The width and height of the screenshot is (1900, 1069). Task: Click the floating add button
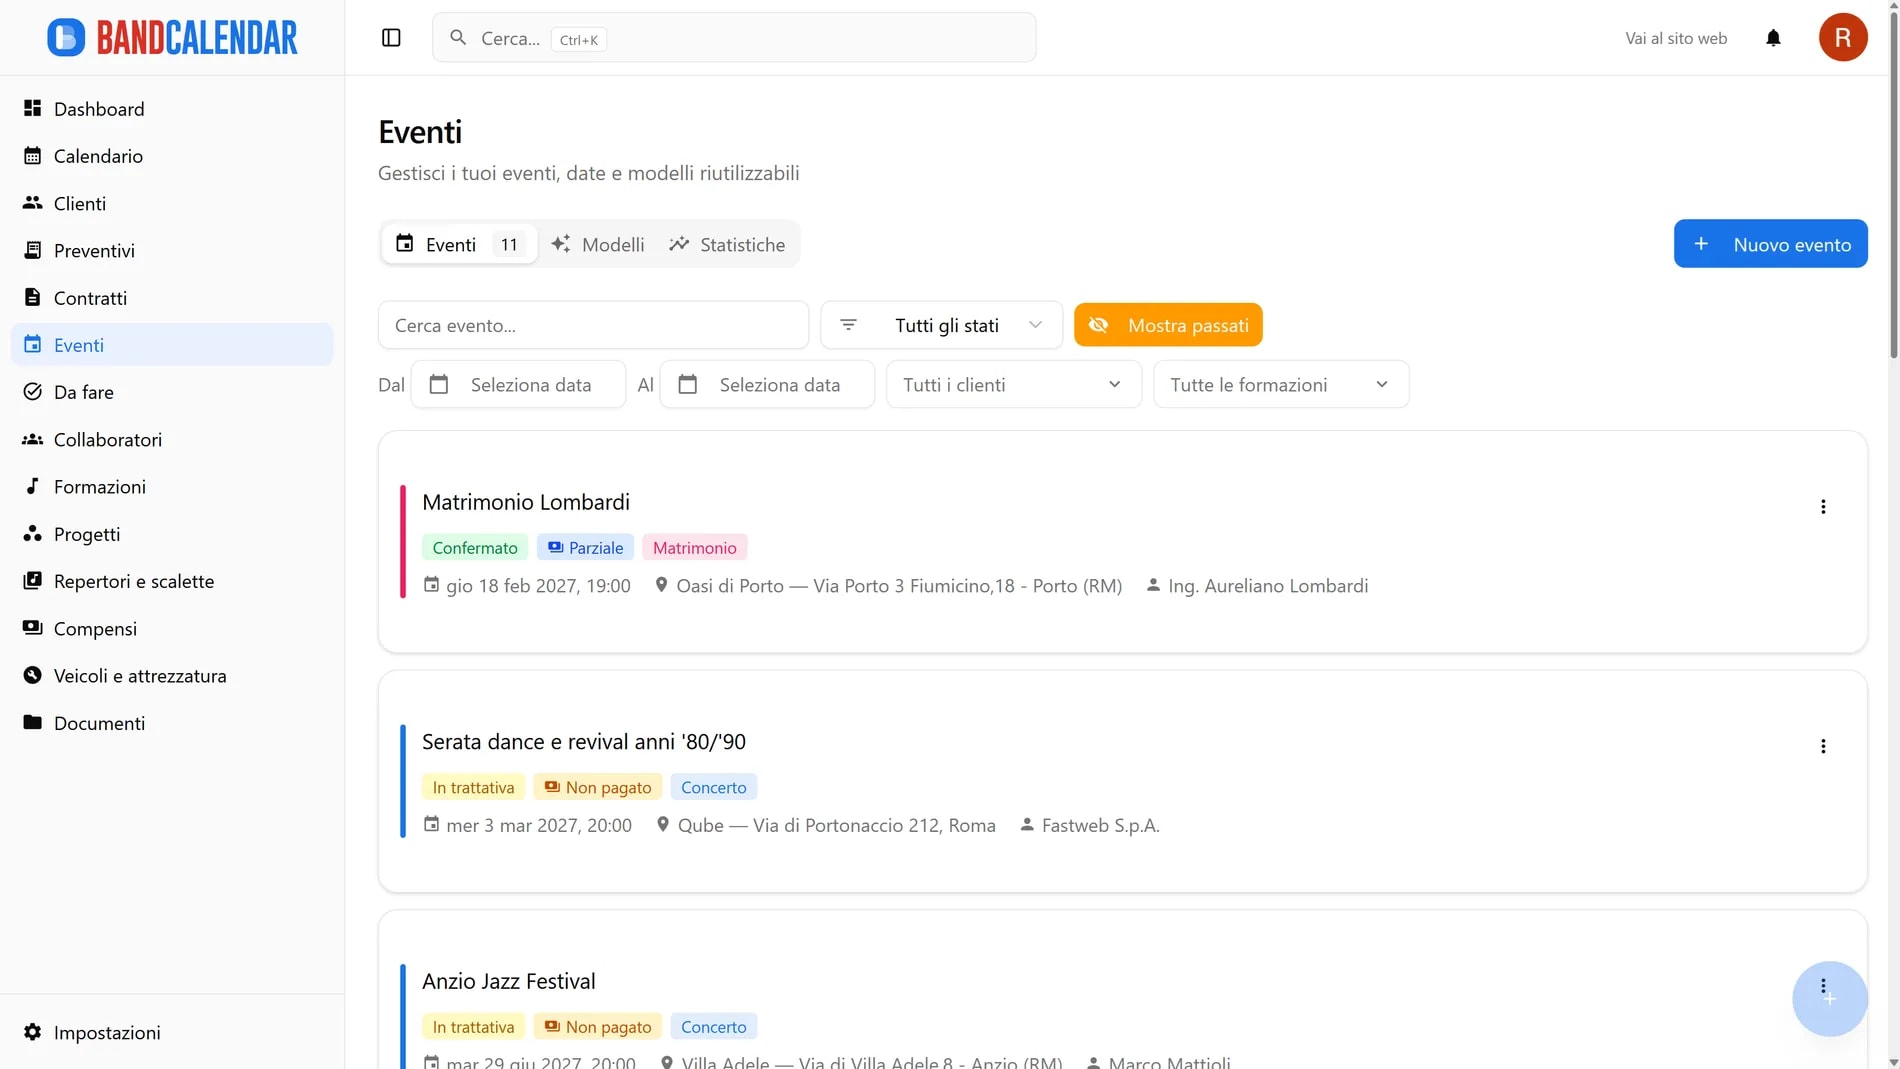pyautogui.click(x=1829, y=999)
